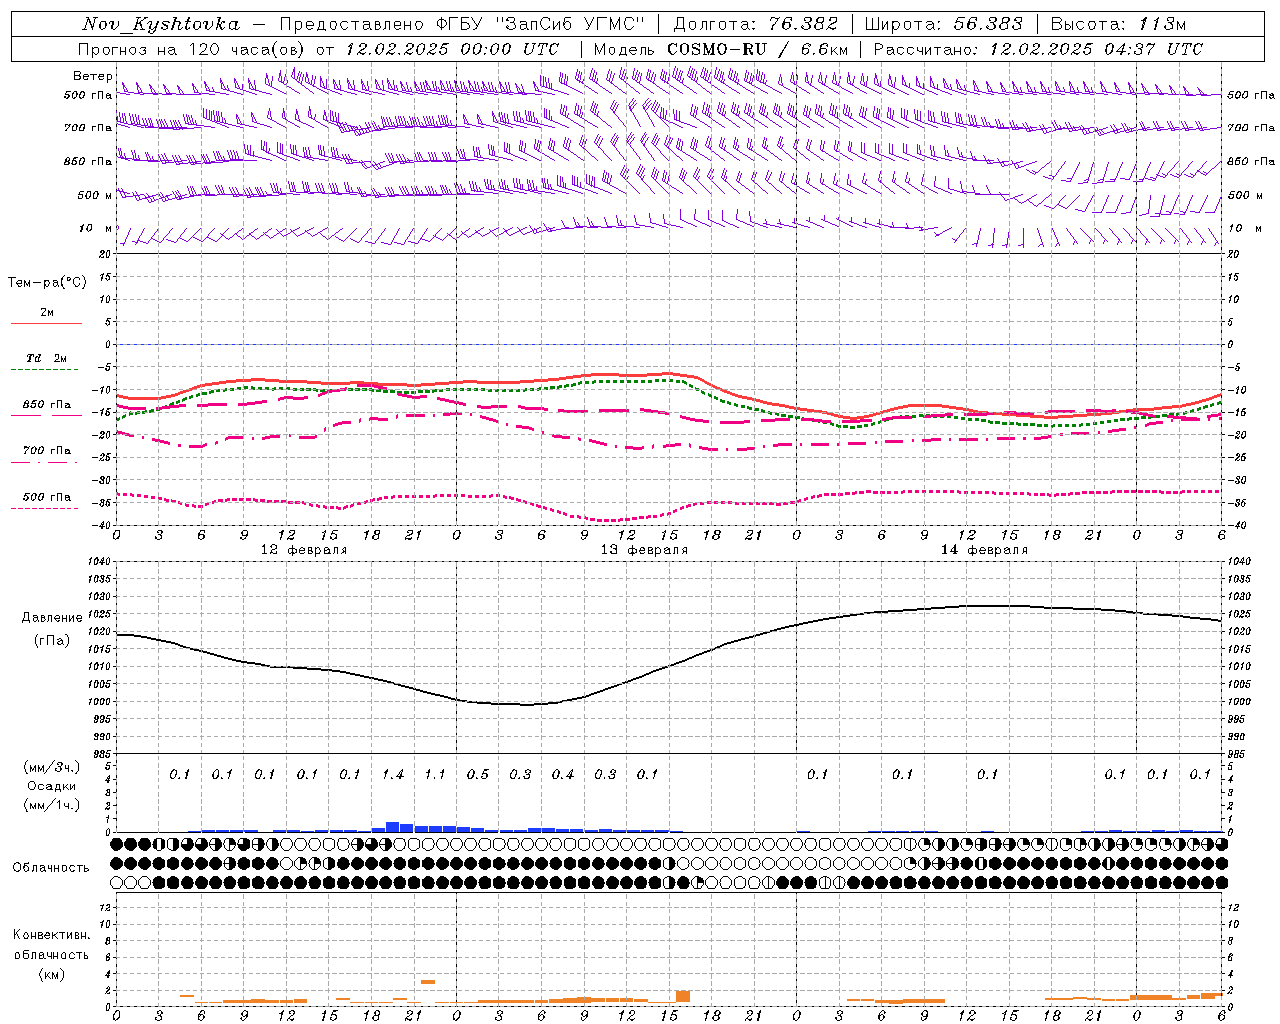This screenshot has width=1280, height=1024.
Task: Click the '0.5' precipitation value
Action: click(478, 775)
